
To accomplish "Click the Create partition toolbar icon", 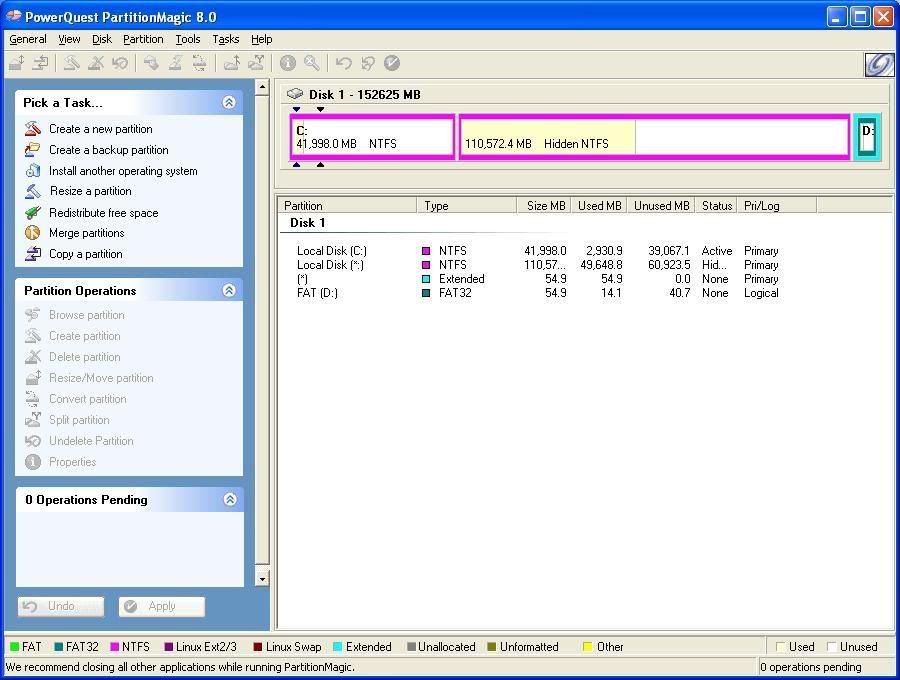I will pyautogui.click(x=71, y=63).
